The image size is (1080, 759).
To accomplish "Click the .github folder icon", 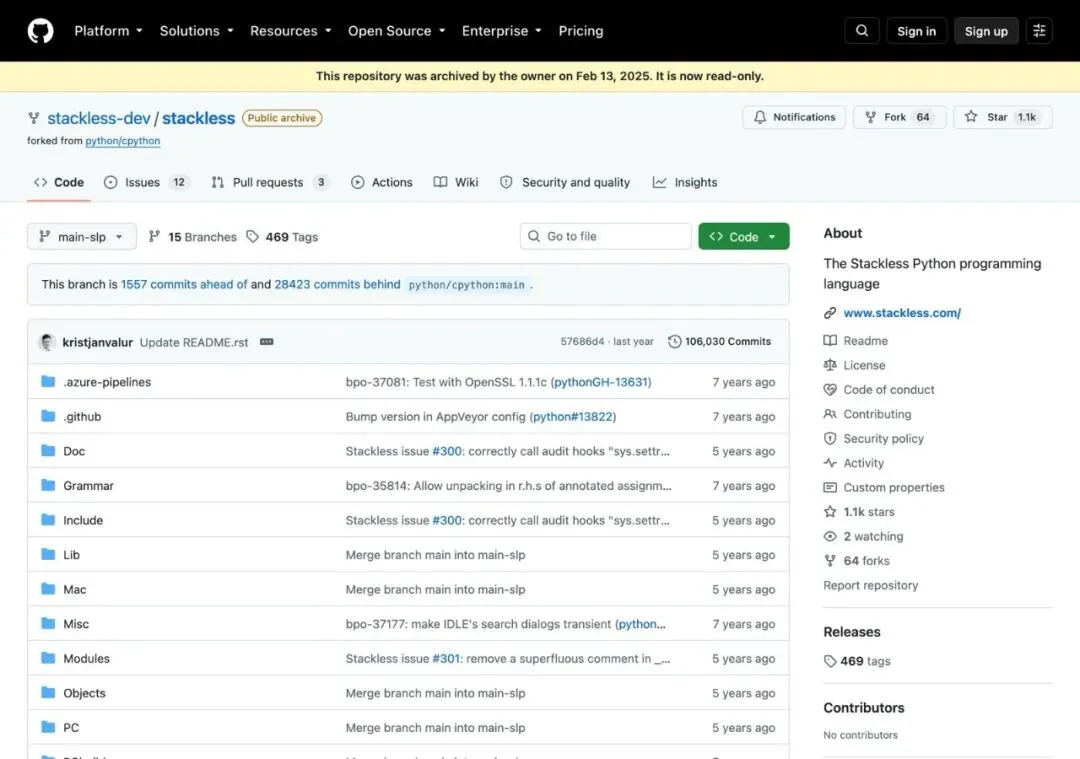I will pyautogui.click(x=48, y=416).
